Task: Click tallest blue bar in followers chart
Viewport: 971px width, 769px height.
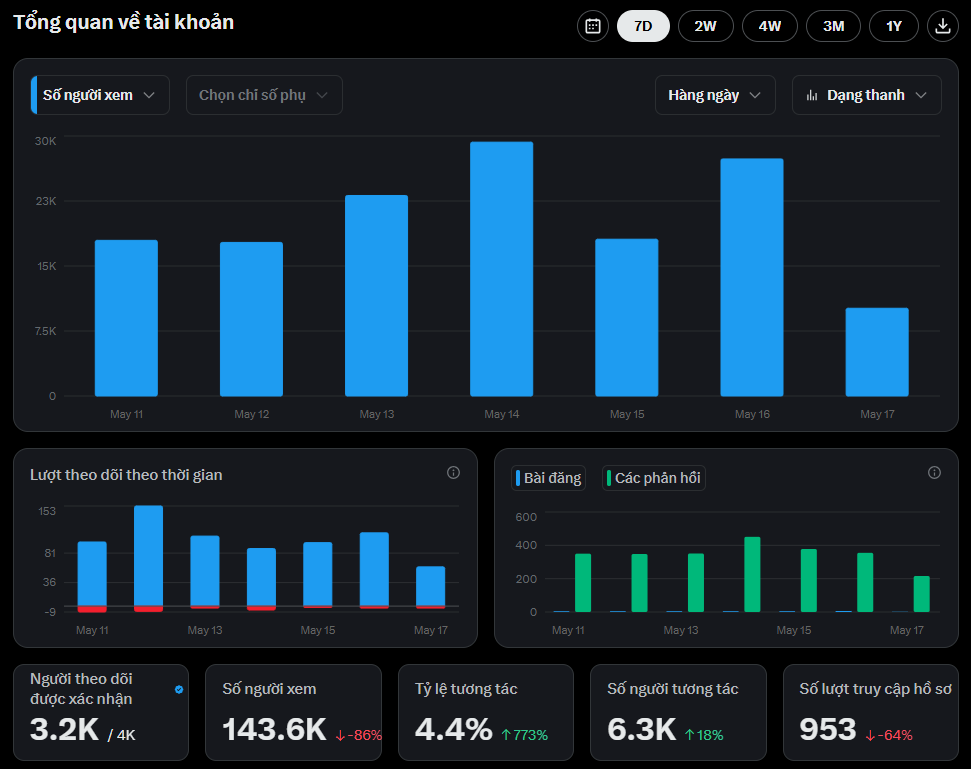Action: (149, 555)
